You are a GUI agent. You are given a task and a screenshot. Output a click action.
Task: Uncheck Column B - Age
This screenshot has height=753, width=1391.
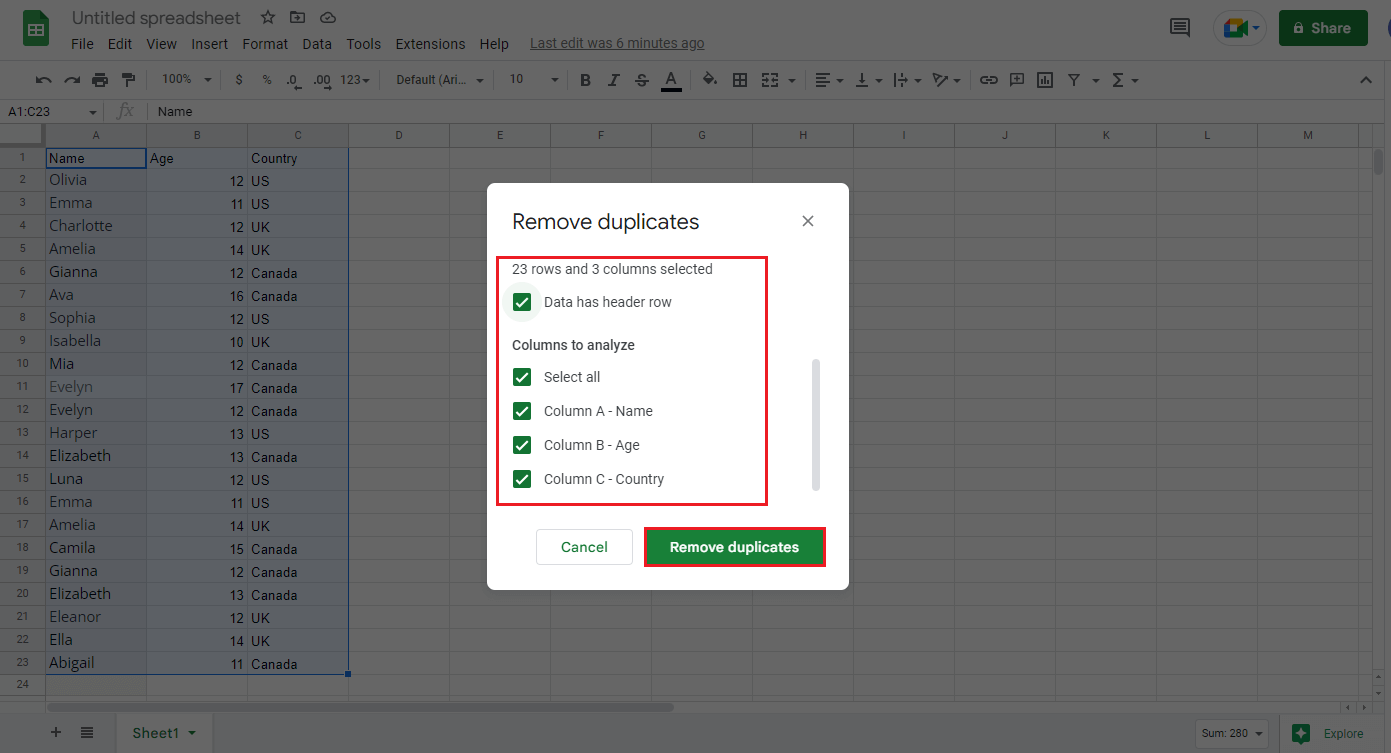[x=521, y=445]
